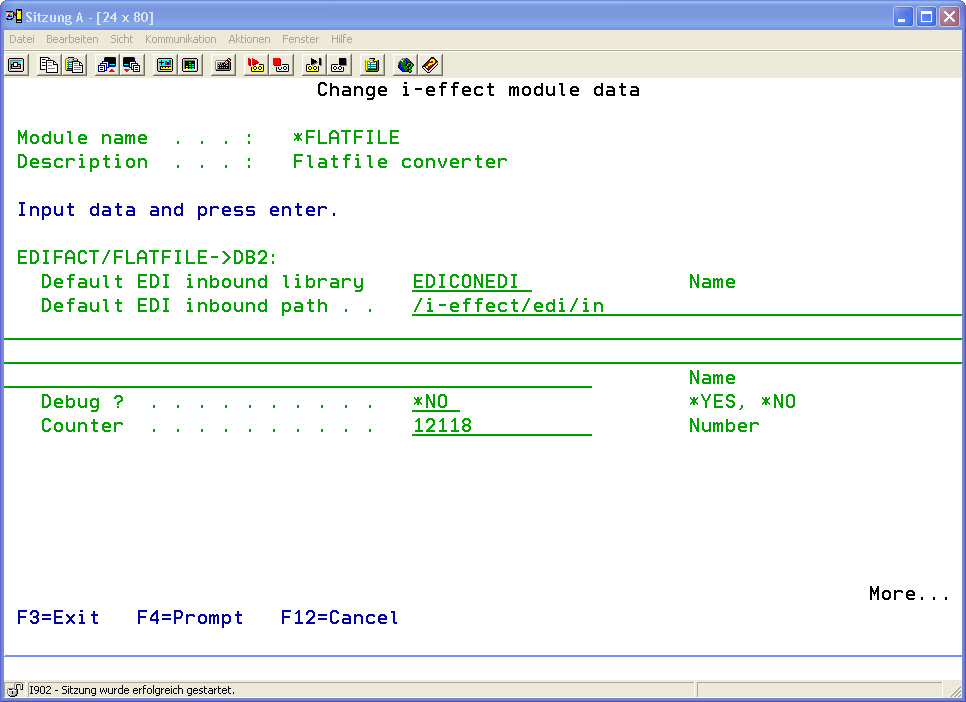Image resolution: width=966 pixels, height=702 pixels.
Task: Click the copy icon in toolbar
Action: [49, 65]
